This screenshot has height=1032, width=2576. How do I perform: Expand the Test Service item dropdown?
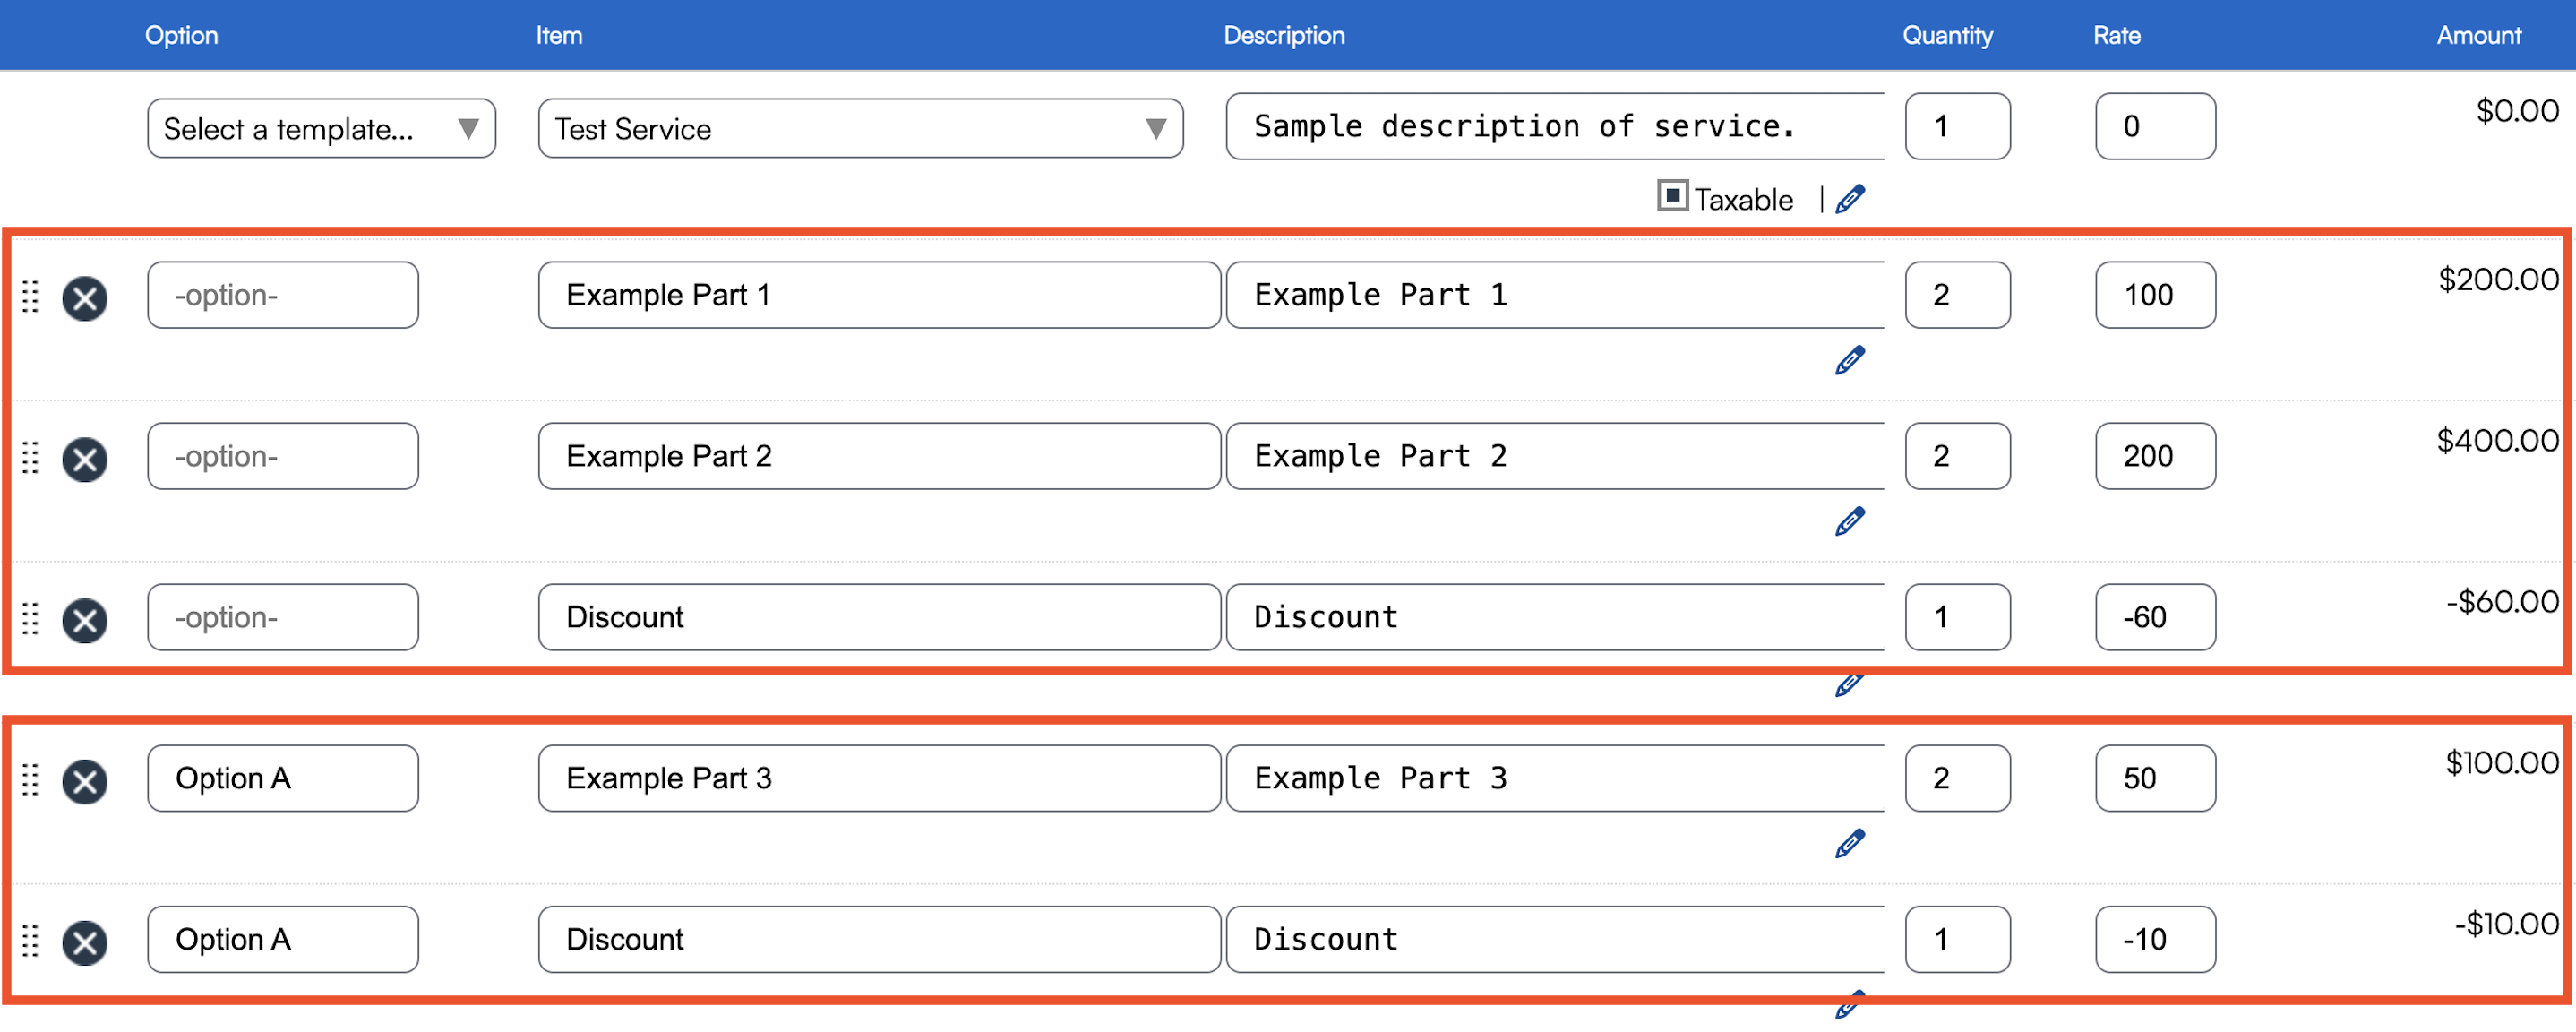pos(860,129)
